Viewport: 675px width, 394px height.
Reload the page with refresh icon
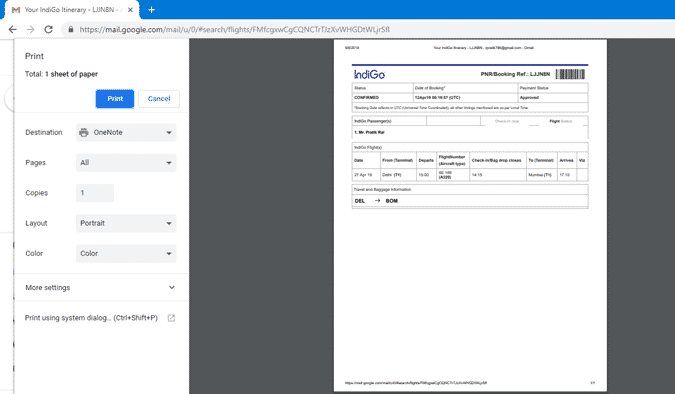point(49,29)
